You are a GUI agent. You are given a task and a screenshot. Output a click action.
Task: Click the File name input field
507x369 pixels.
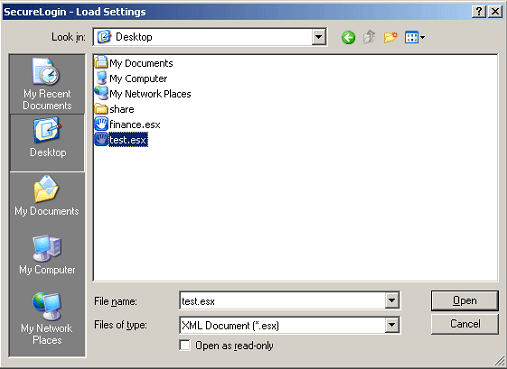(x=283, y=301)
